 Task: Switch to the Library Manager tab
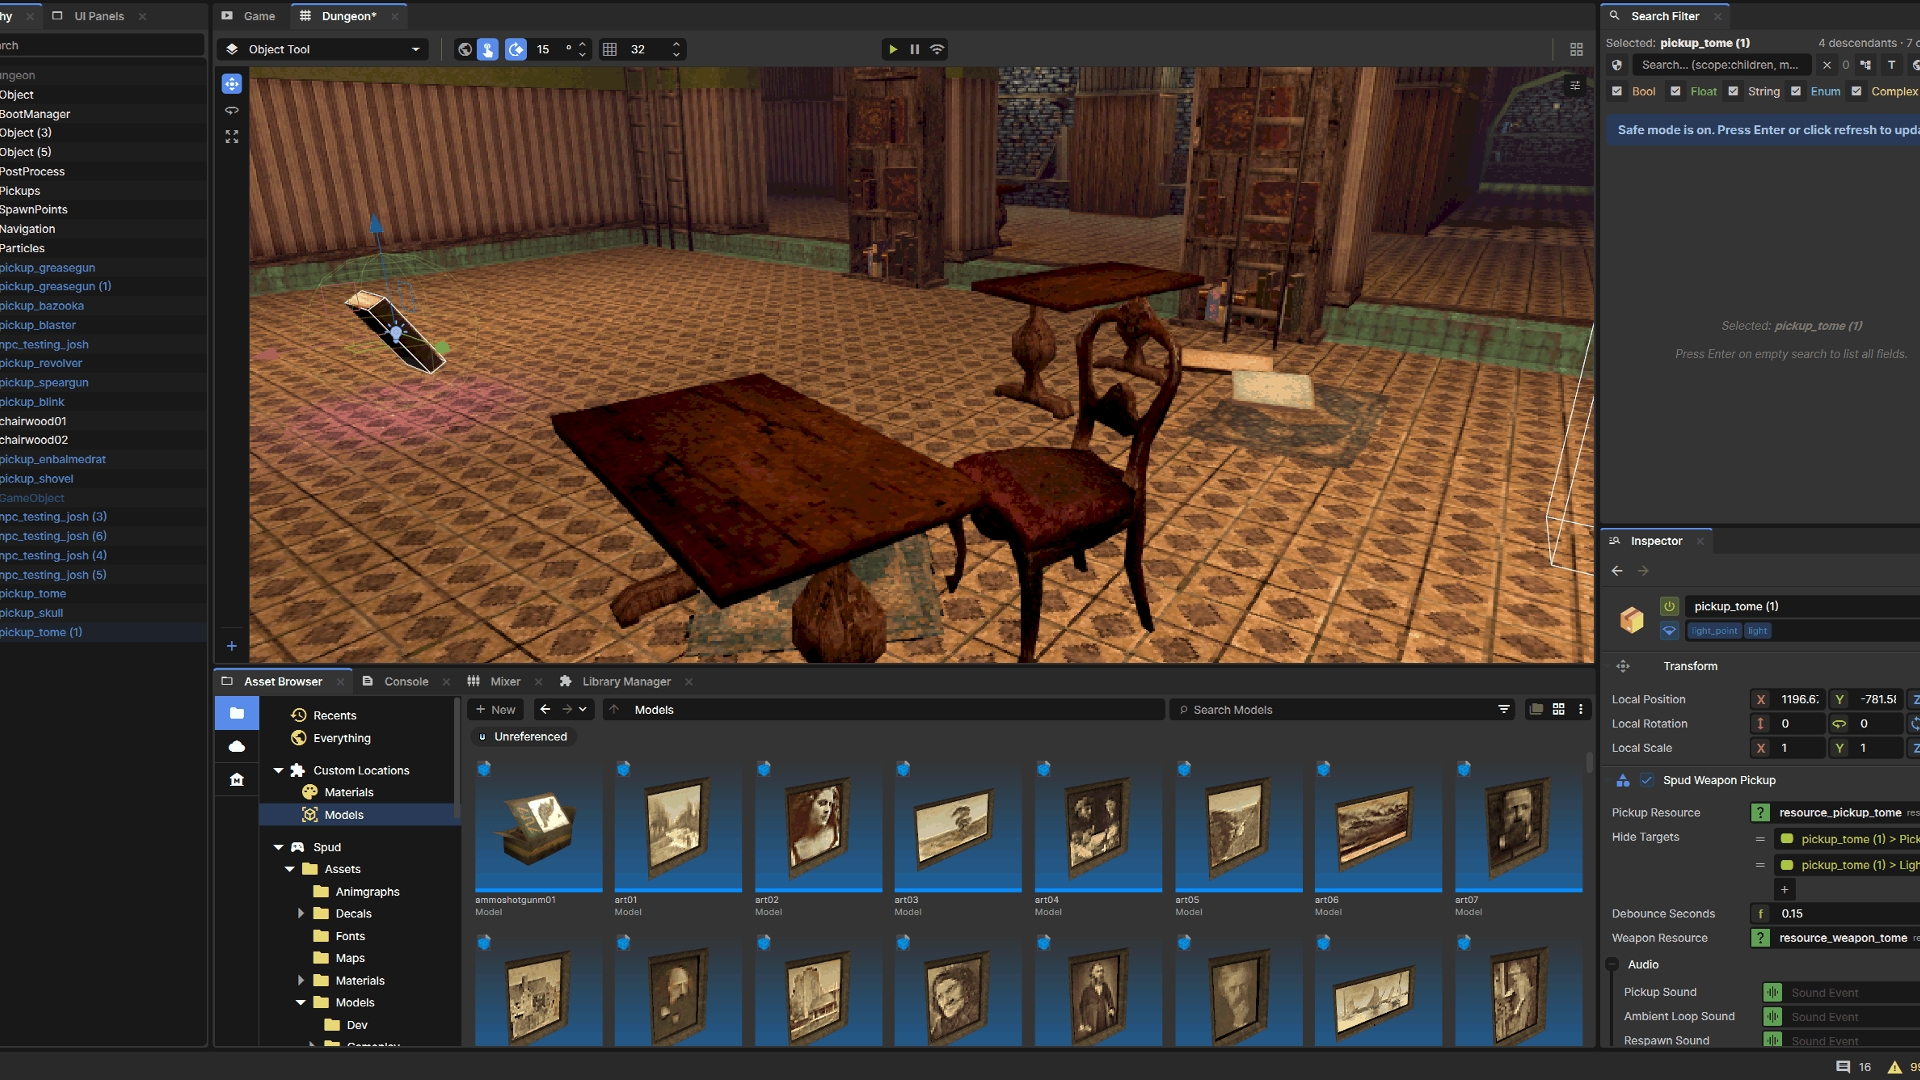click(625, 681)
